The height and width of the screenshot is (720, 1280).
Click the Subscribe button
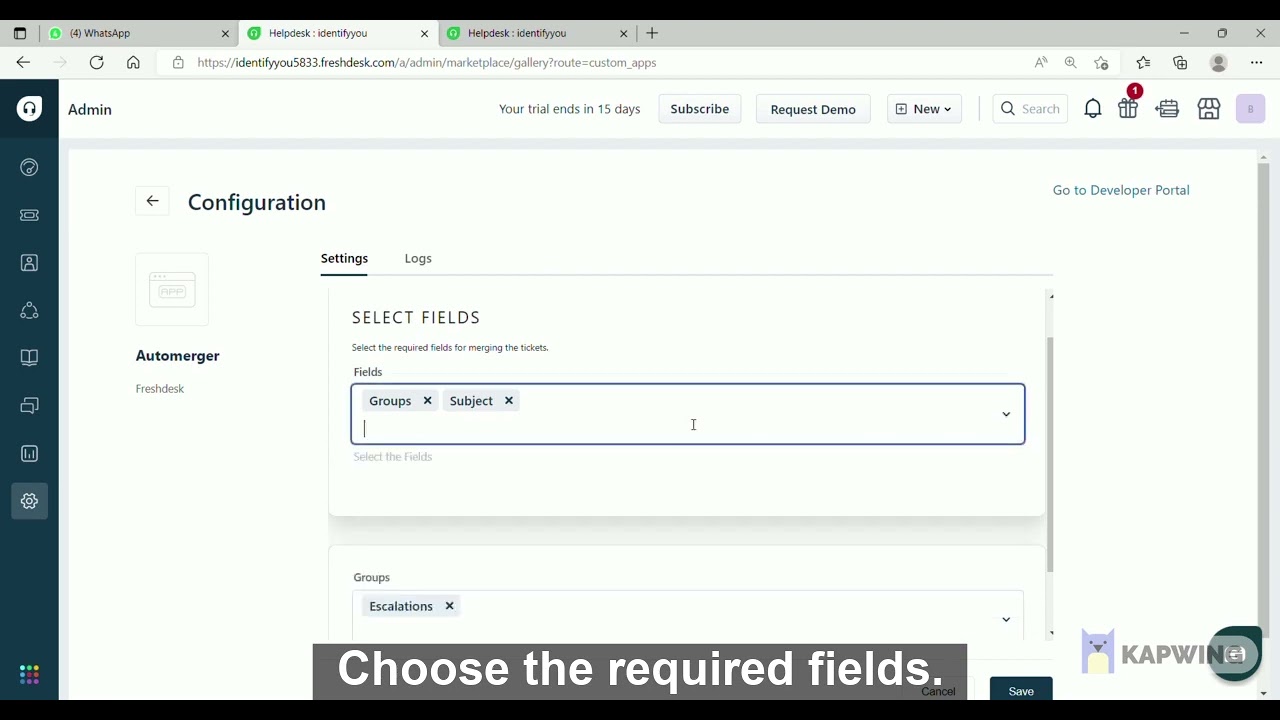coord(700,109)
